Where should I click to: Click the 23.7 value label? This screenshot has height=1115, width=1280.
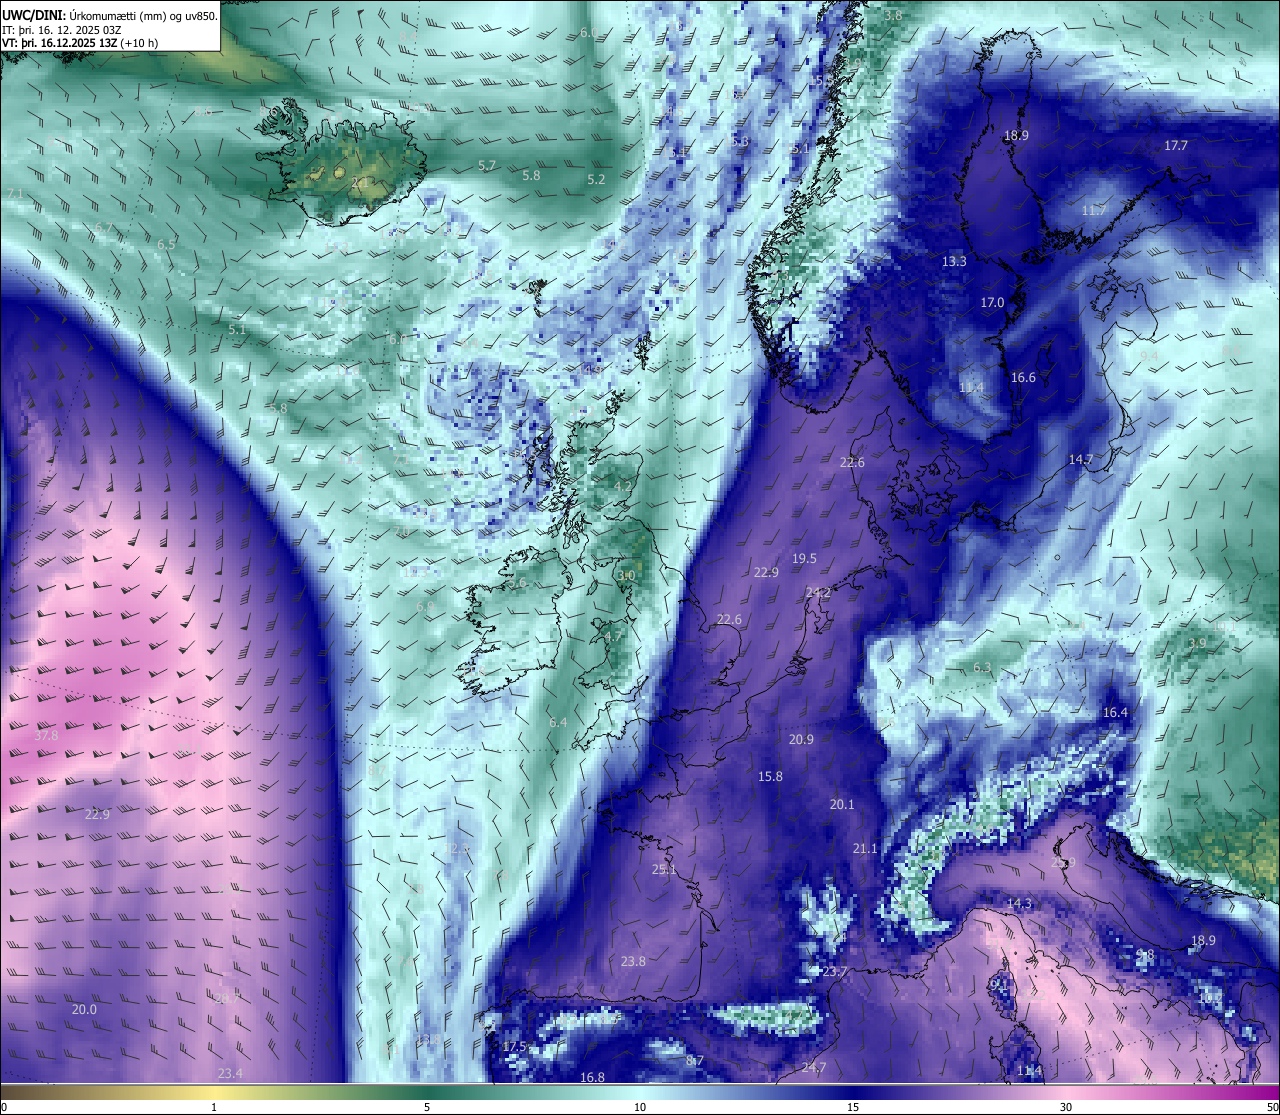click(835, 971)
